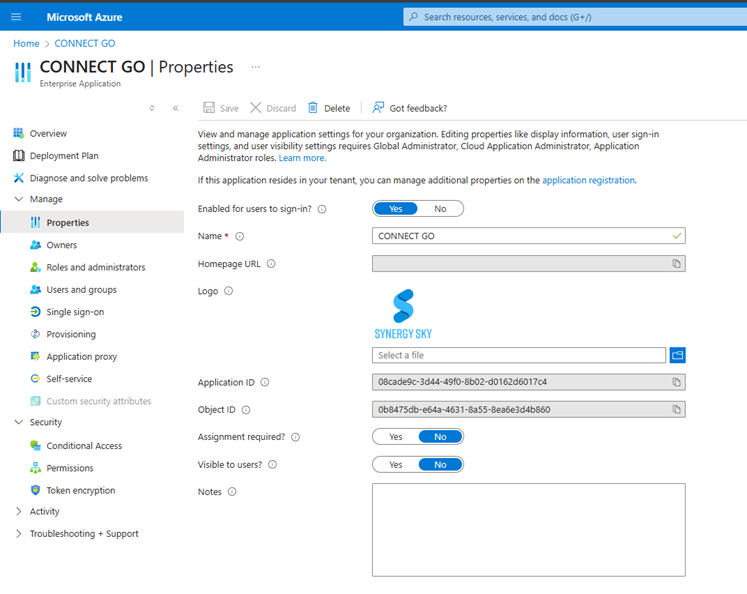Image resolution: width=747 pixels, height=594 pixels.
Task: Show info tooltip for Name
Action: click(240, 236)
